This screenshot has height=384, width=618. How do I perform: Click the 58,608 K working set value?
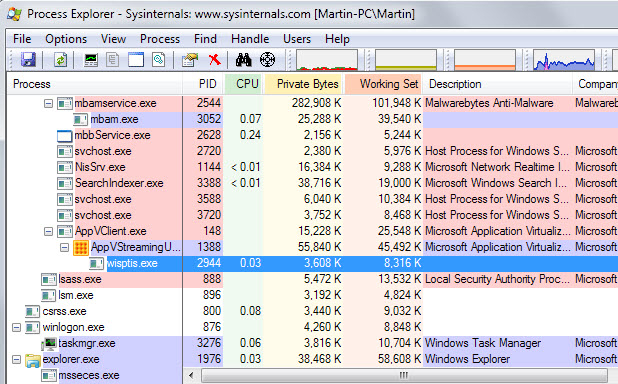(400, 360)
